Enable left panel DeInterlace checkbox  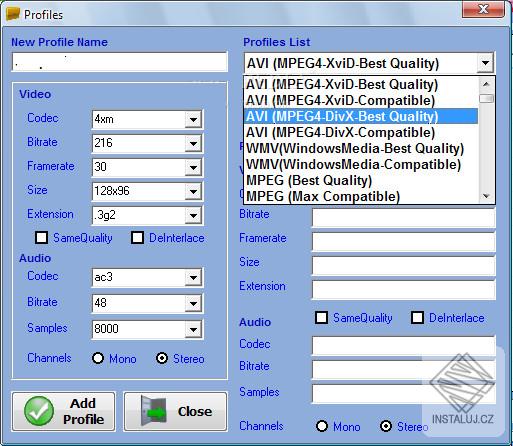coord(137,238)
